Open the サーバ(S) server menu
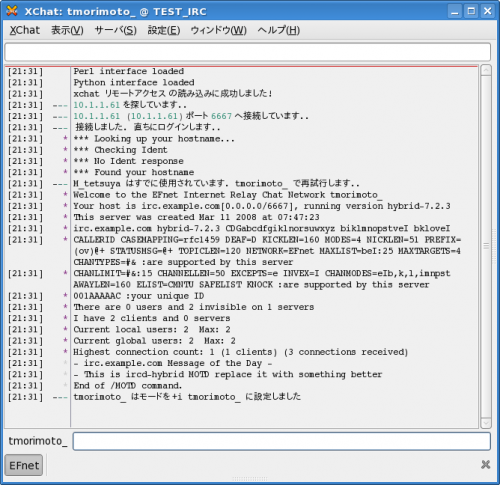Image resolution: width=500 pixels, height=485 pixels. [115, 30]
